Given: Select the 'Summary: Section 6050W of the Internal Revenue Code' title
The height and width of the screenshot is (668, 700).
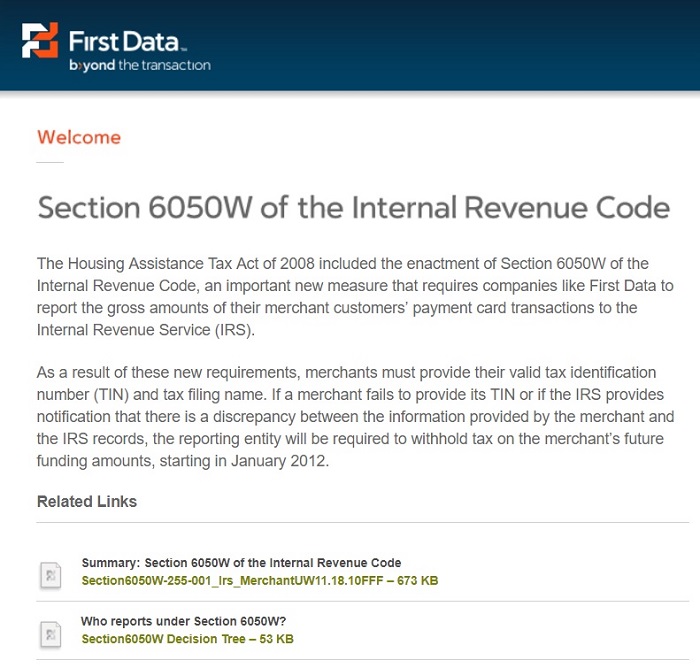Looking at the screenshot, I should 242,563.
